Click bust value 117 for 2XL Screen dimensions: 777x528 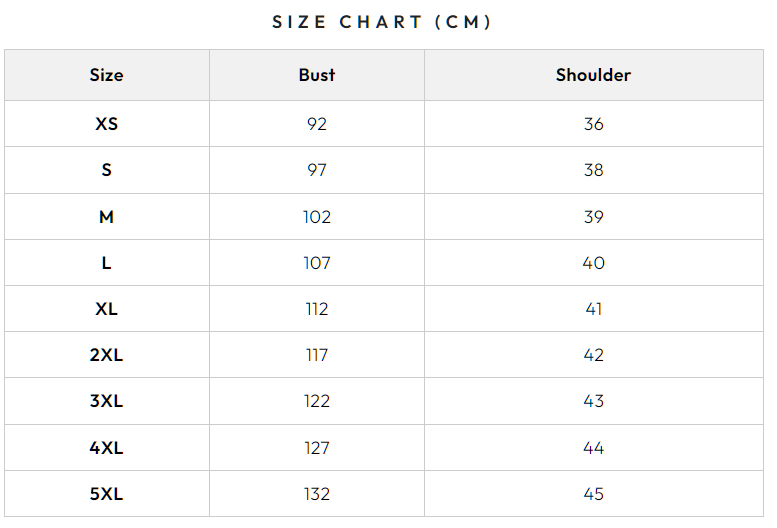pyautogui.click(x=317, y=355)
